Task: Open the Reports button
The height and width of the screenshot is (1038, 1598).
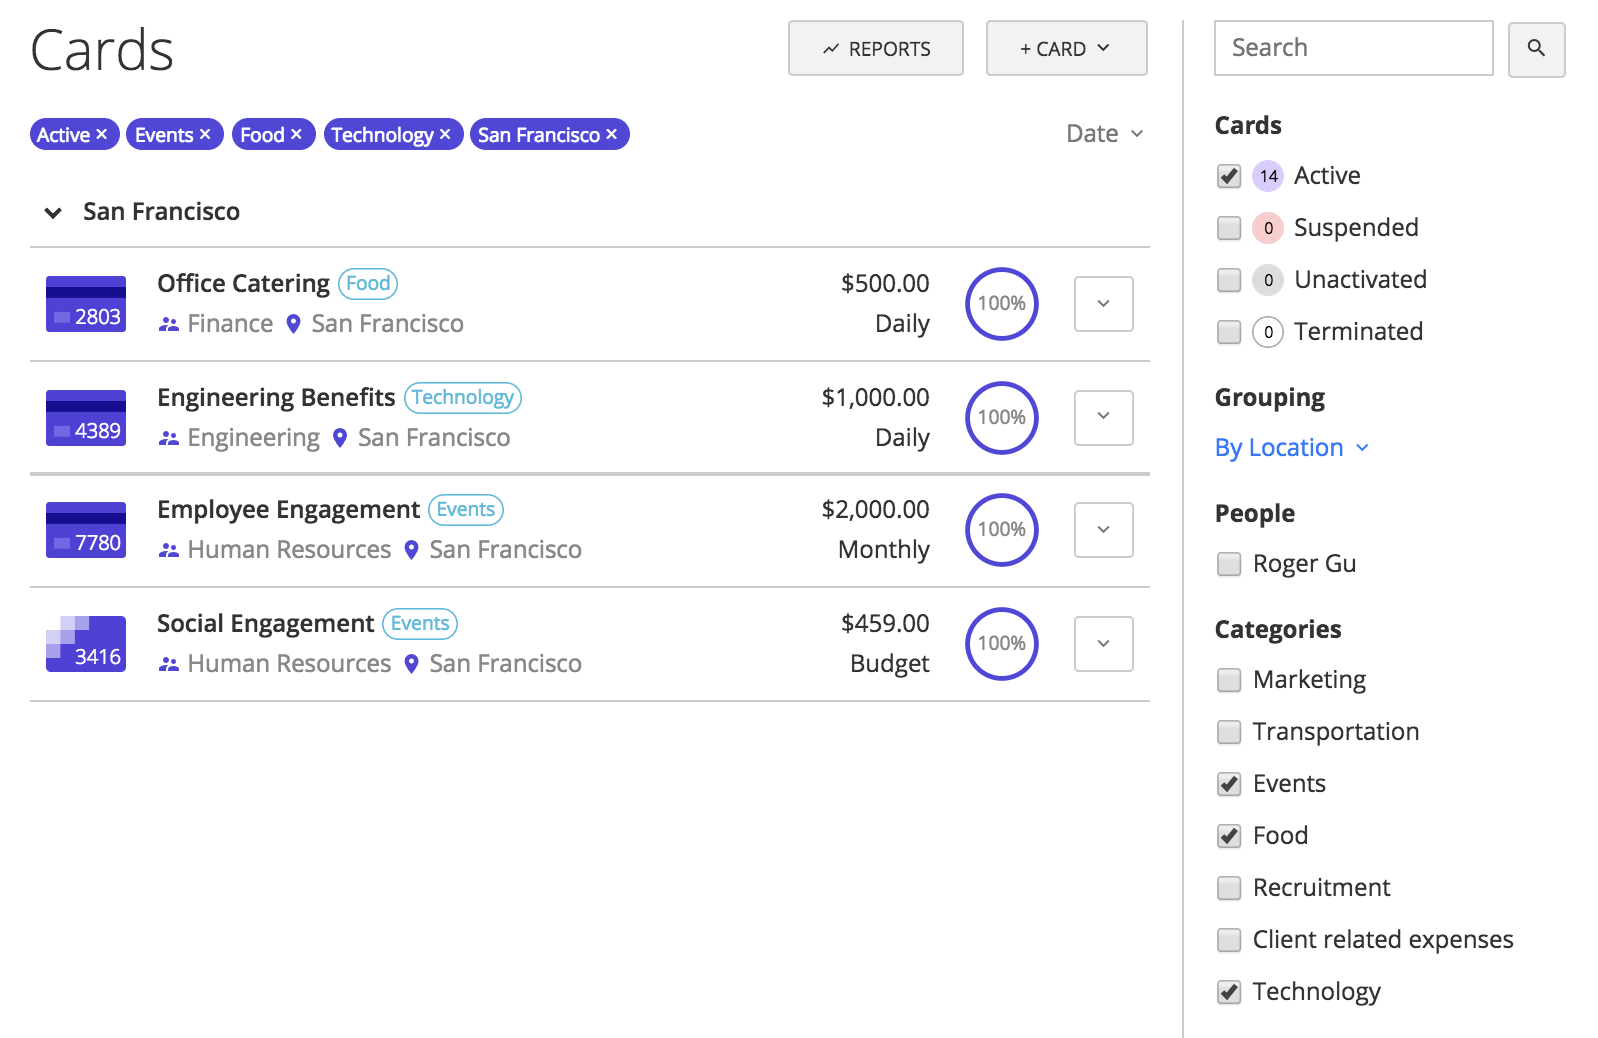Action: (875, 48)
